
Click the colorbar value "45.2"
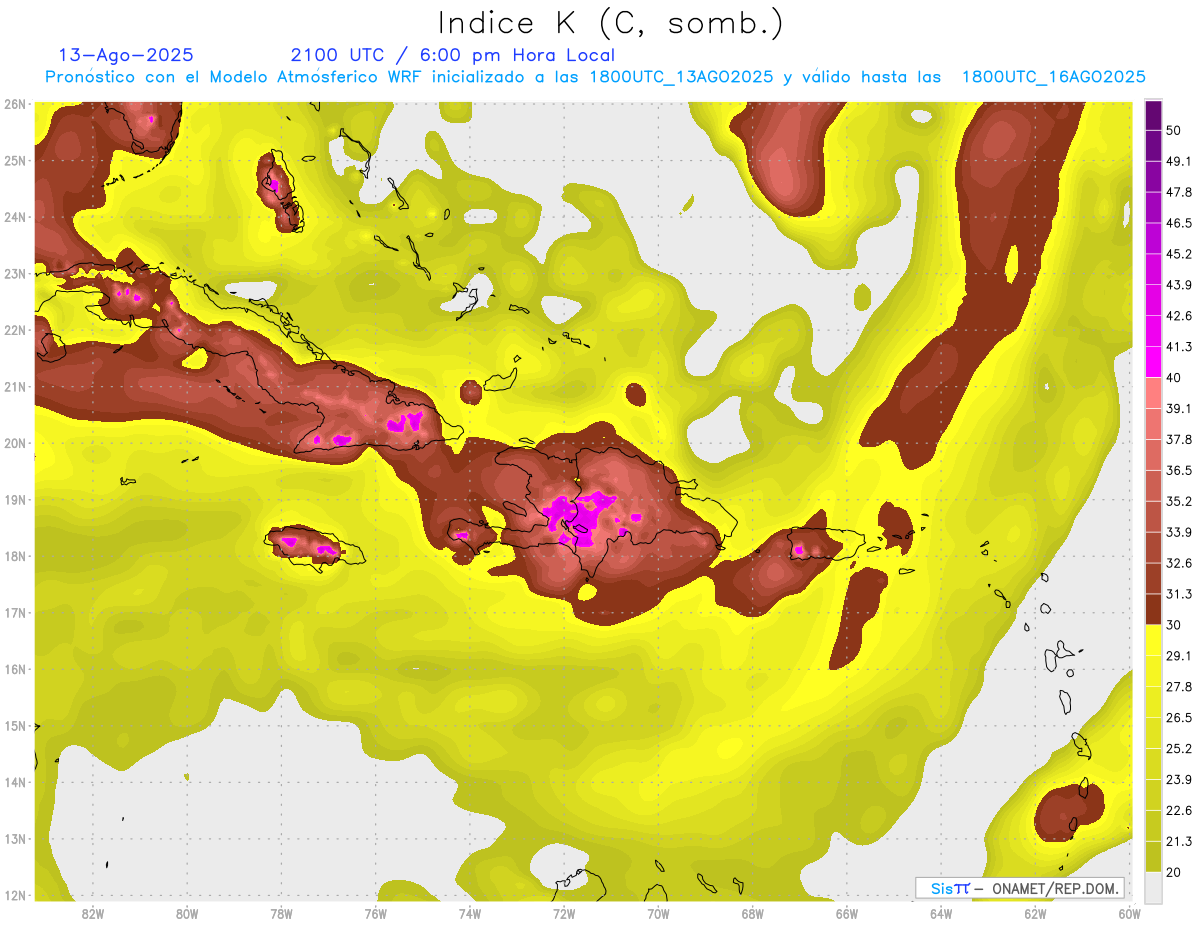coord(1178,254)
